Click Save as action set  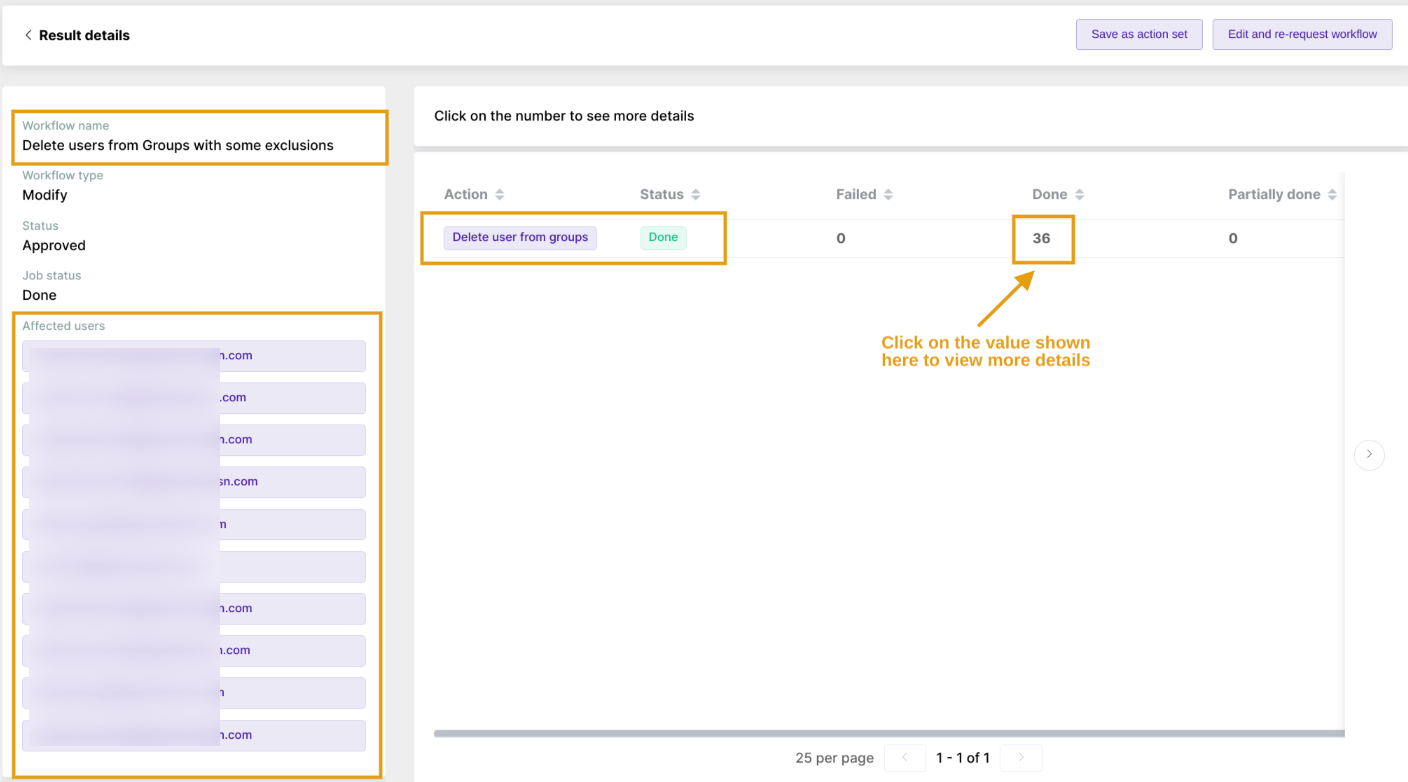pos(1139,34)
